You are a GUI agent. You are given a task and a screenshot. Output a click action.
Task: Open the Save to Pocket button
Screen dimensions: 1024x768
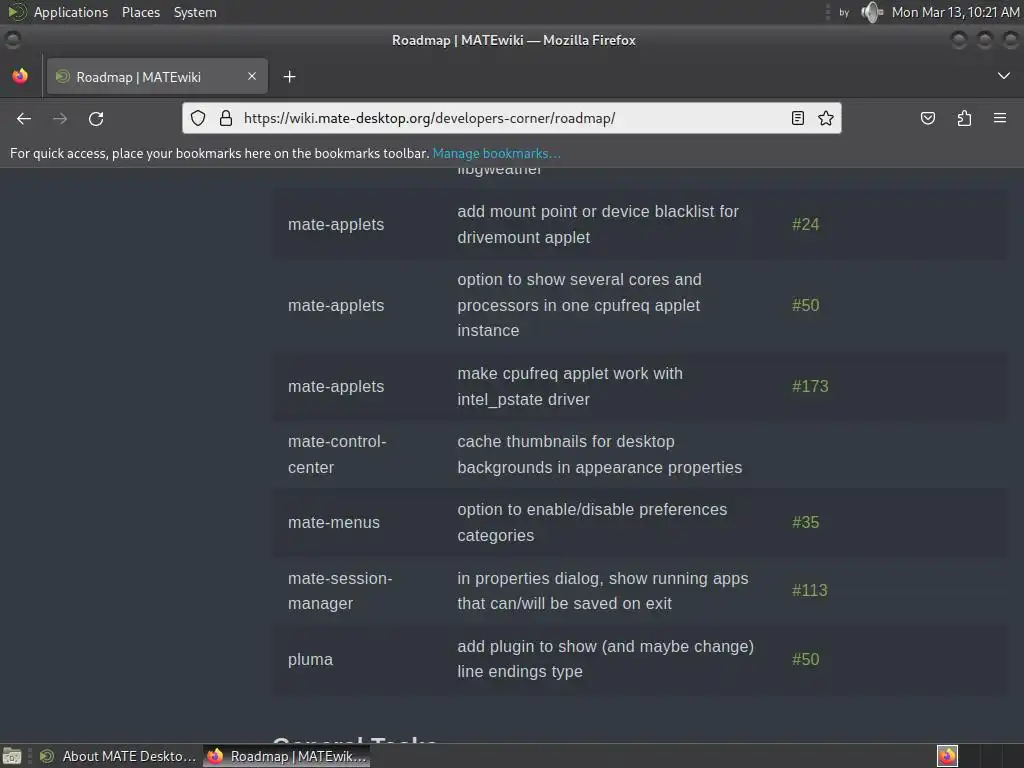click(927, 118)
